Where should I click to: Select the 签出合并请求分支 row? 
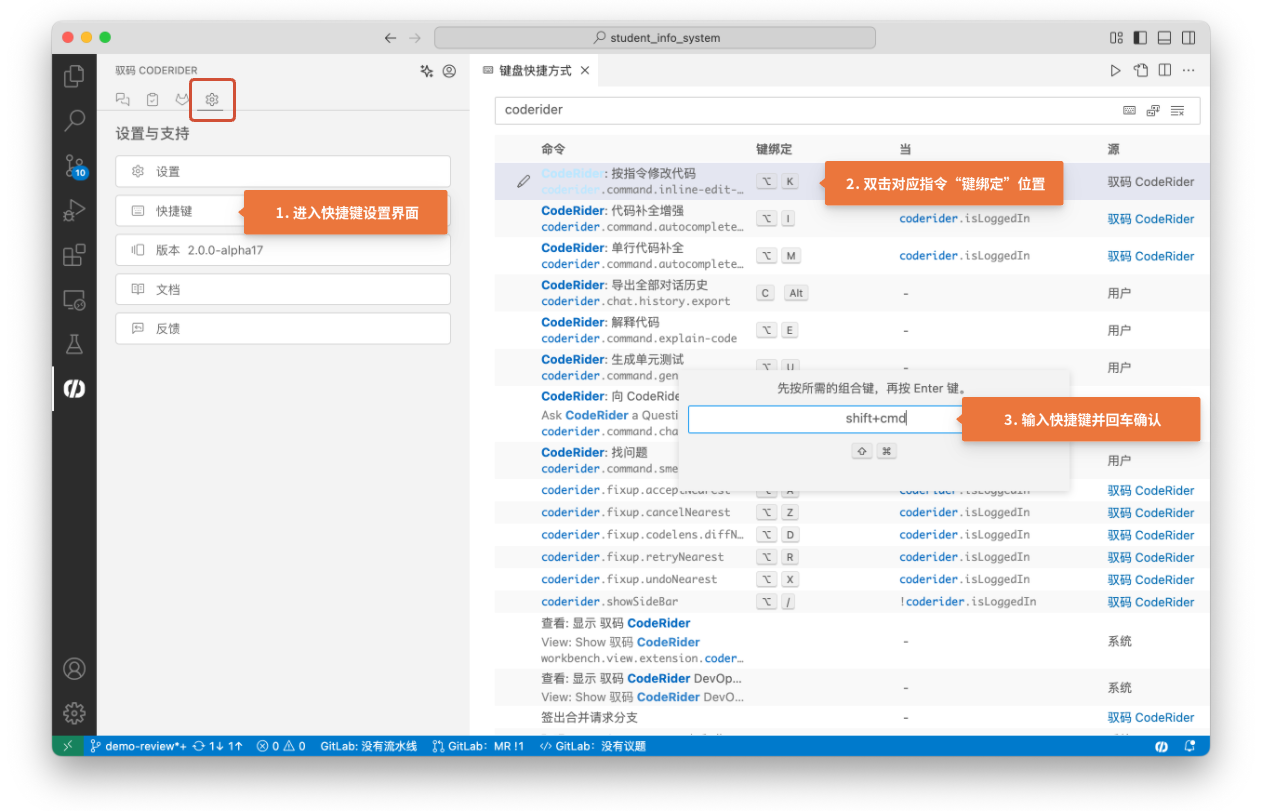(852, 717)
